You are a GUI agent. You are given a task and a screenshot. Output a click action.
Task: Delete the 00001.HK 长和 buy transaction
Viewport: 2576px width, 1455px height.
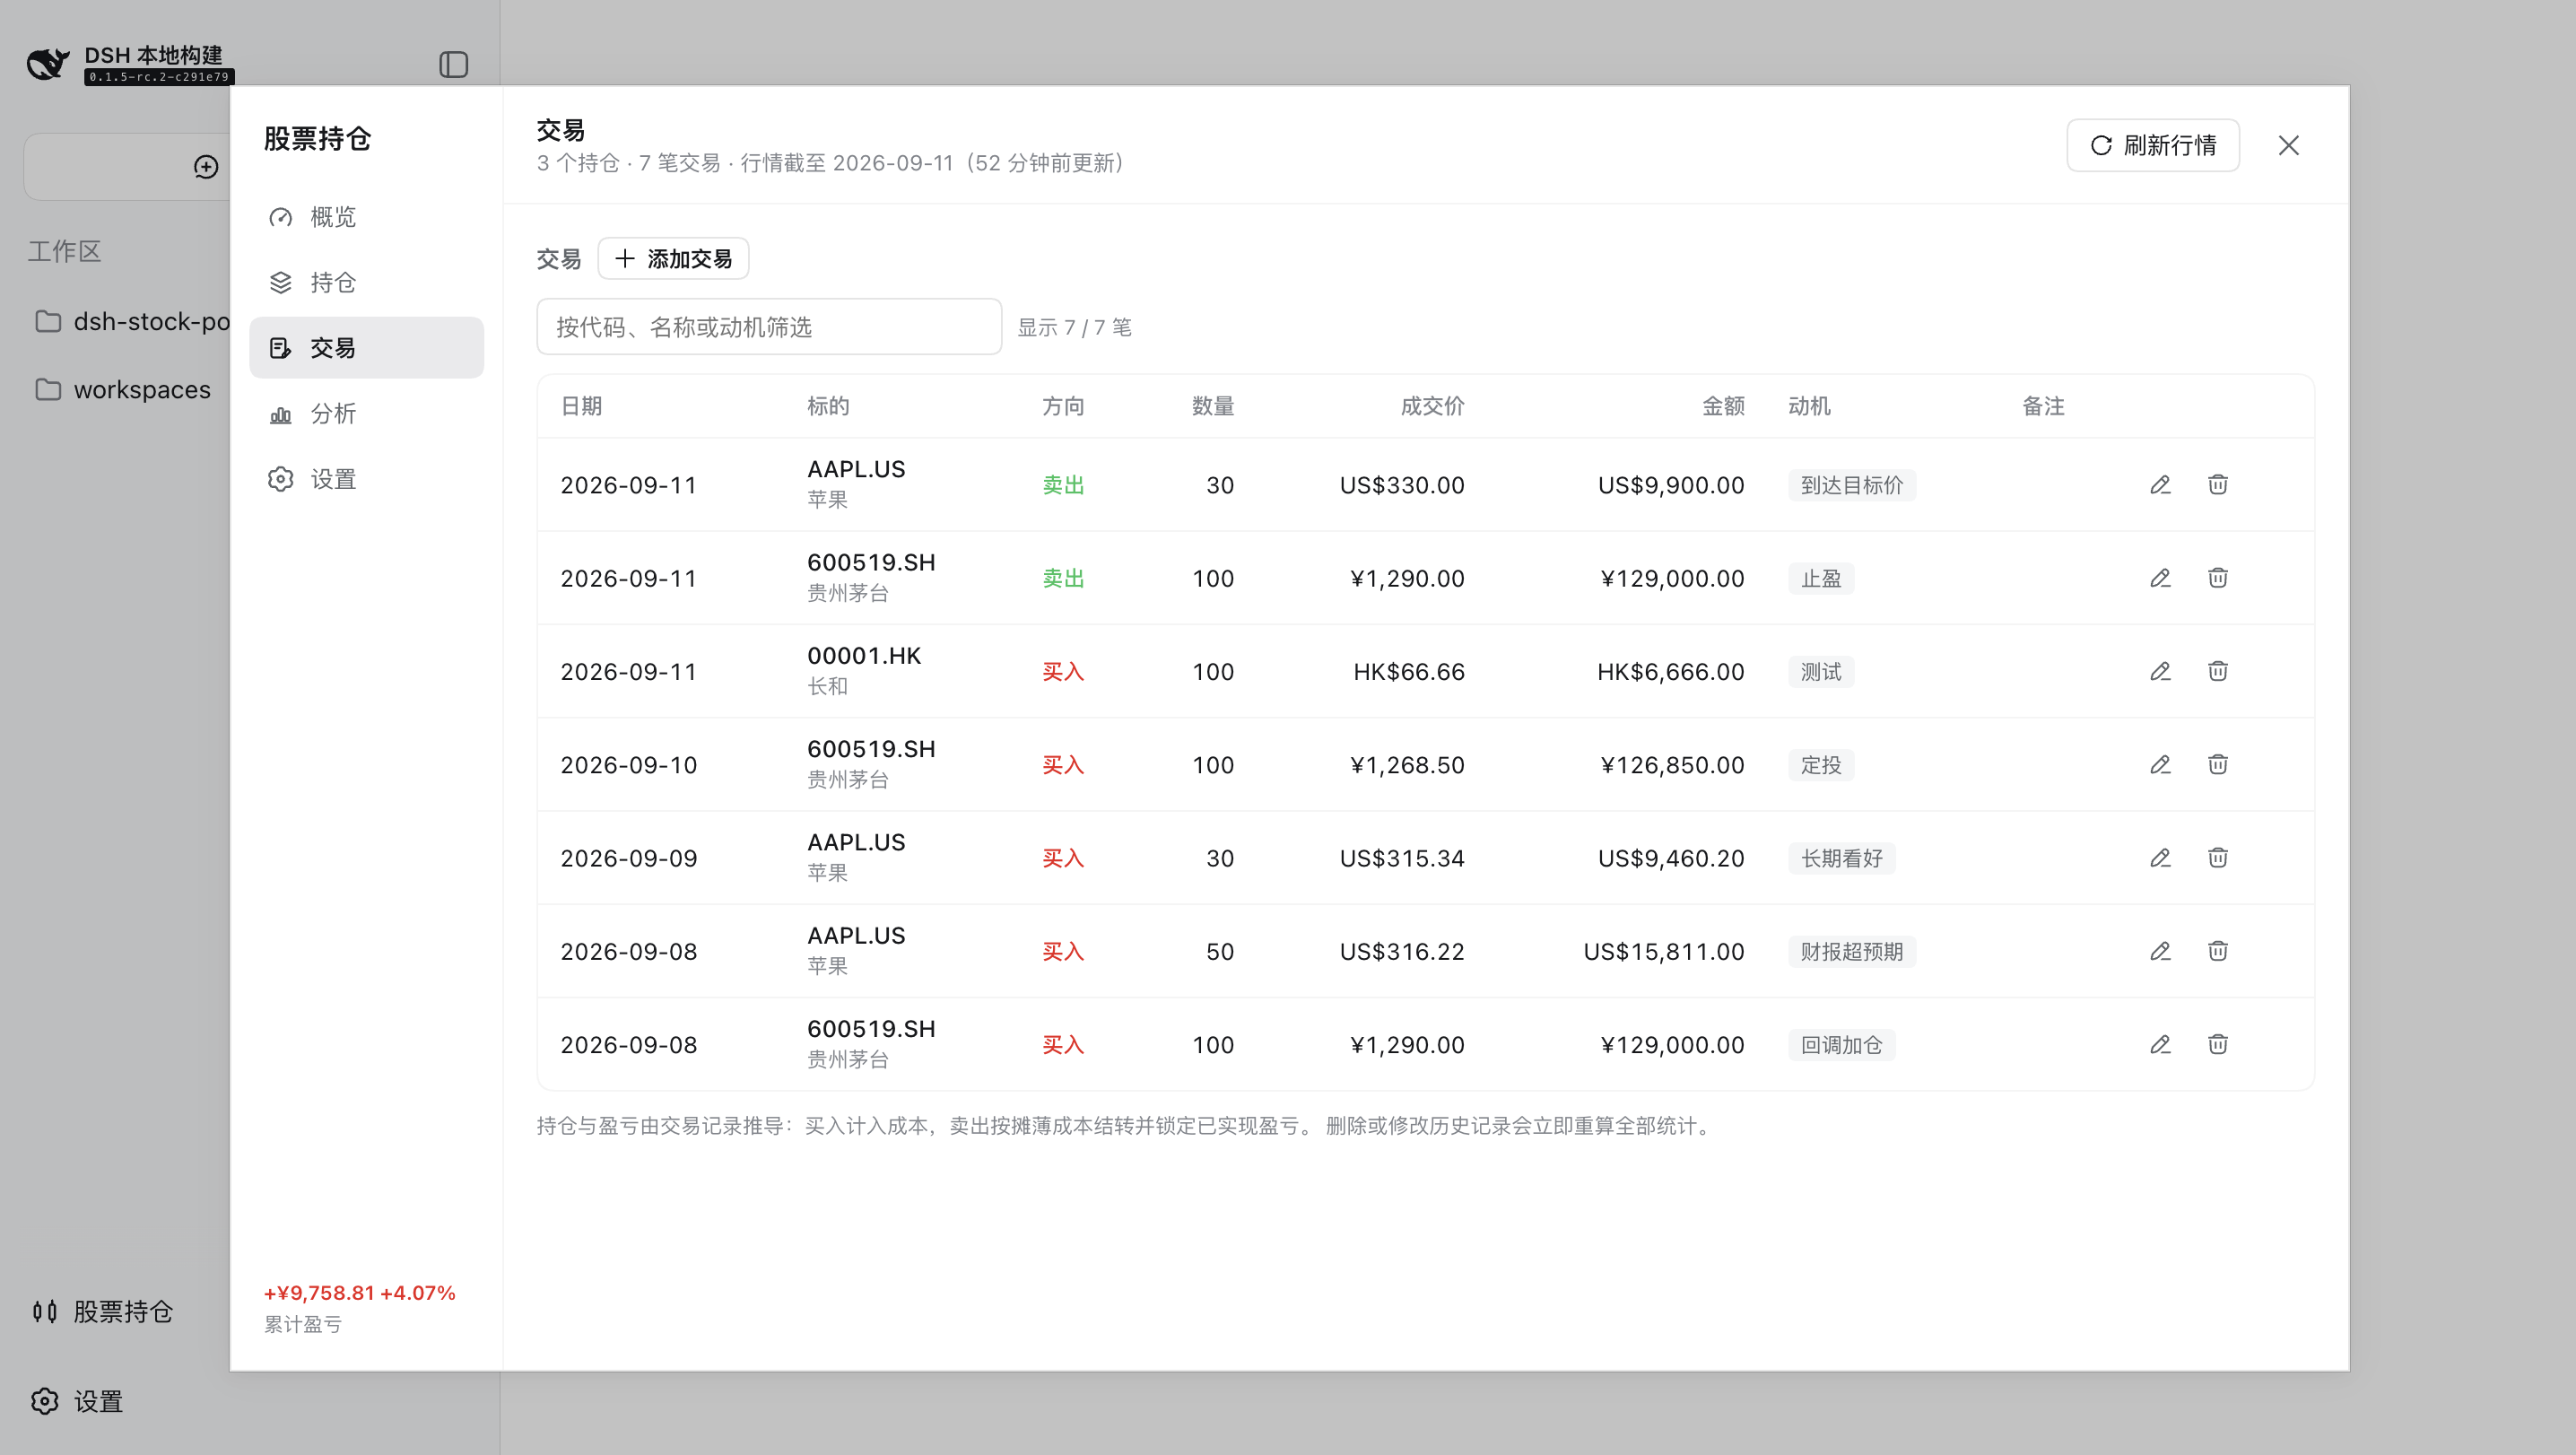click(2217, 671)
